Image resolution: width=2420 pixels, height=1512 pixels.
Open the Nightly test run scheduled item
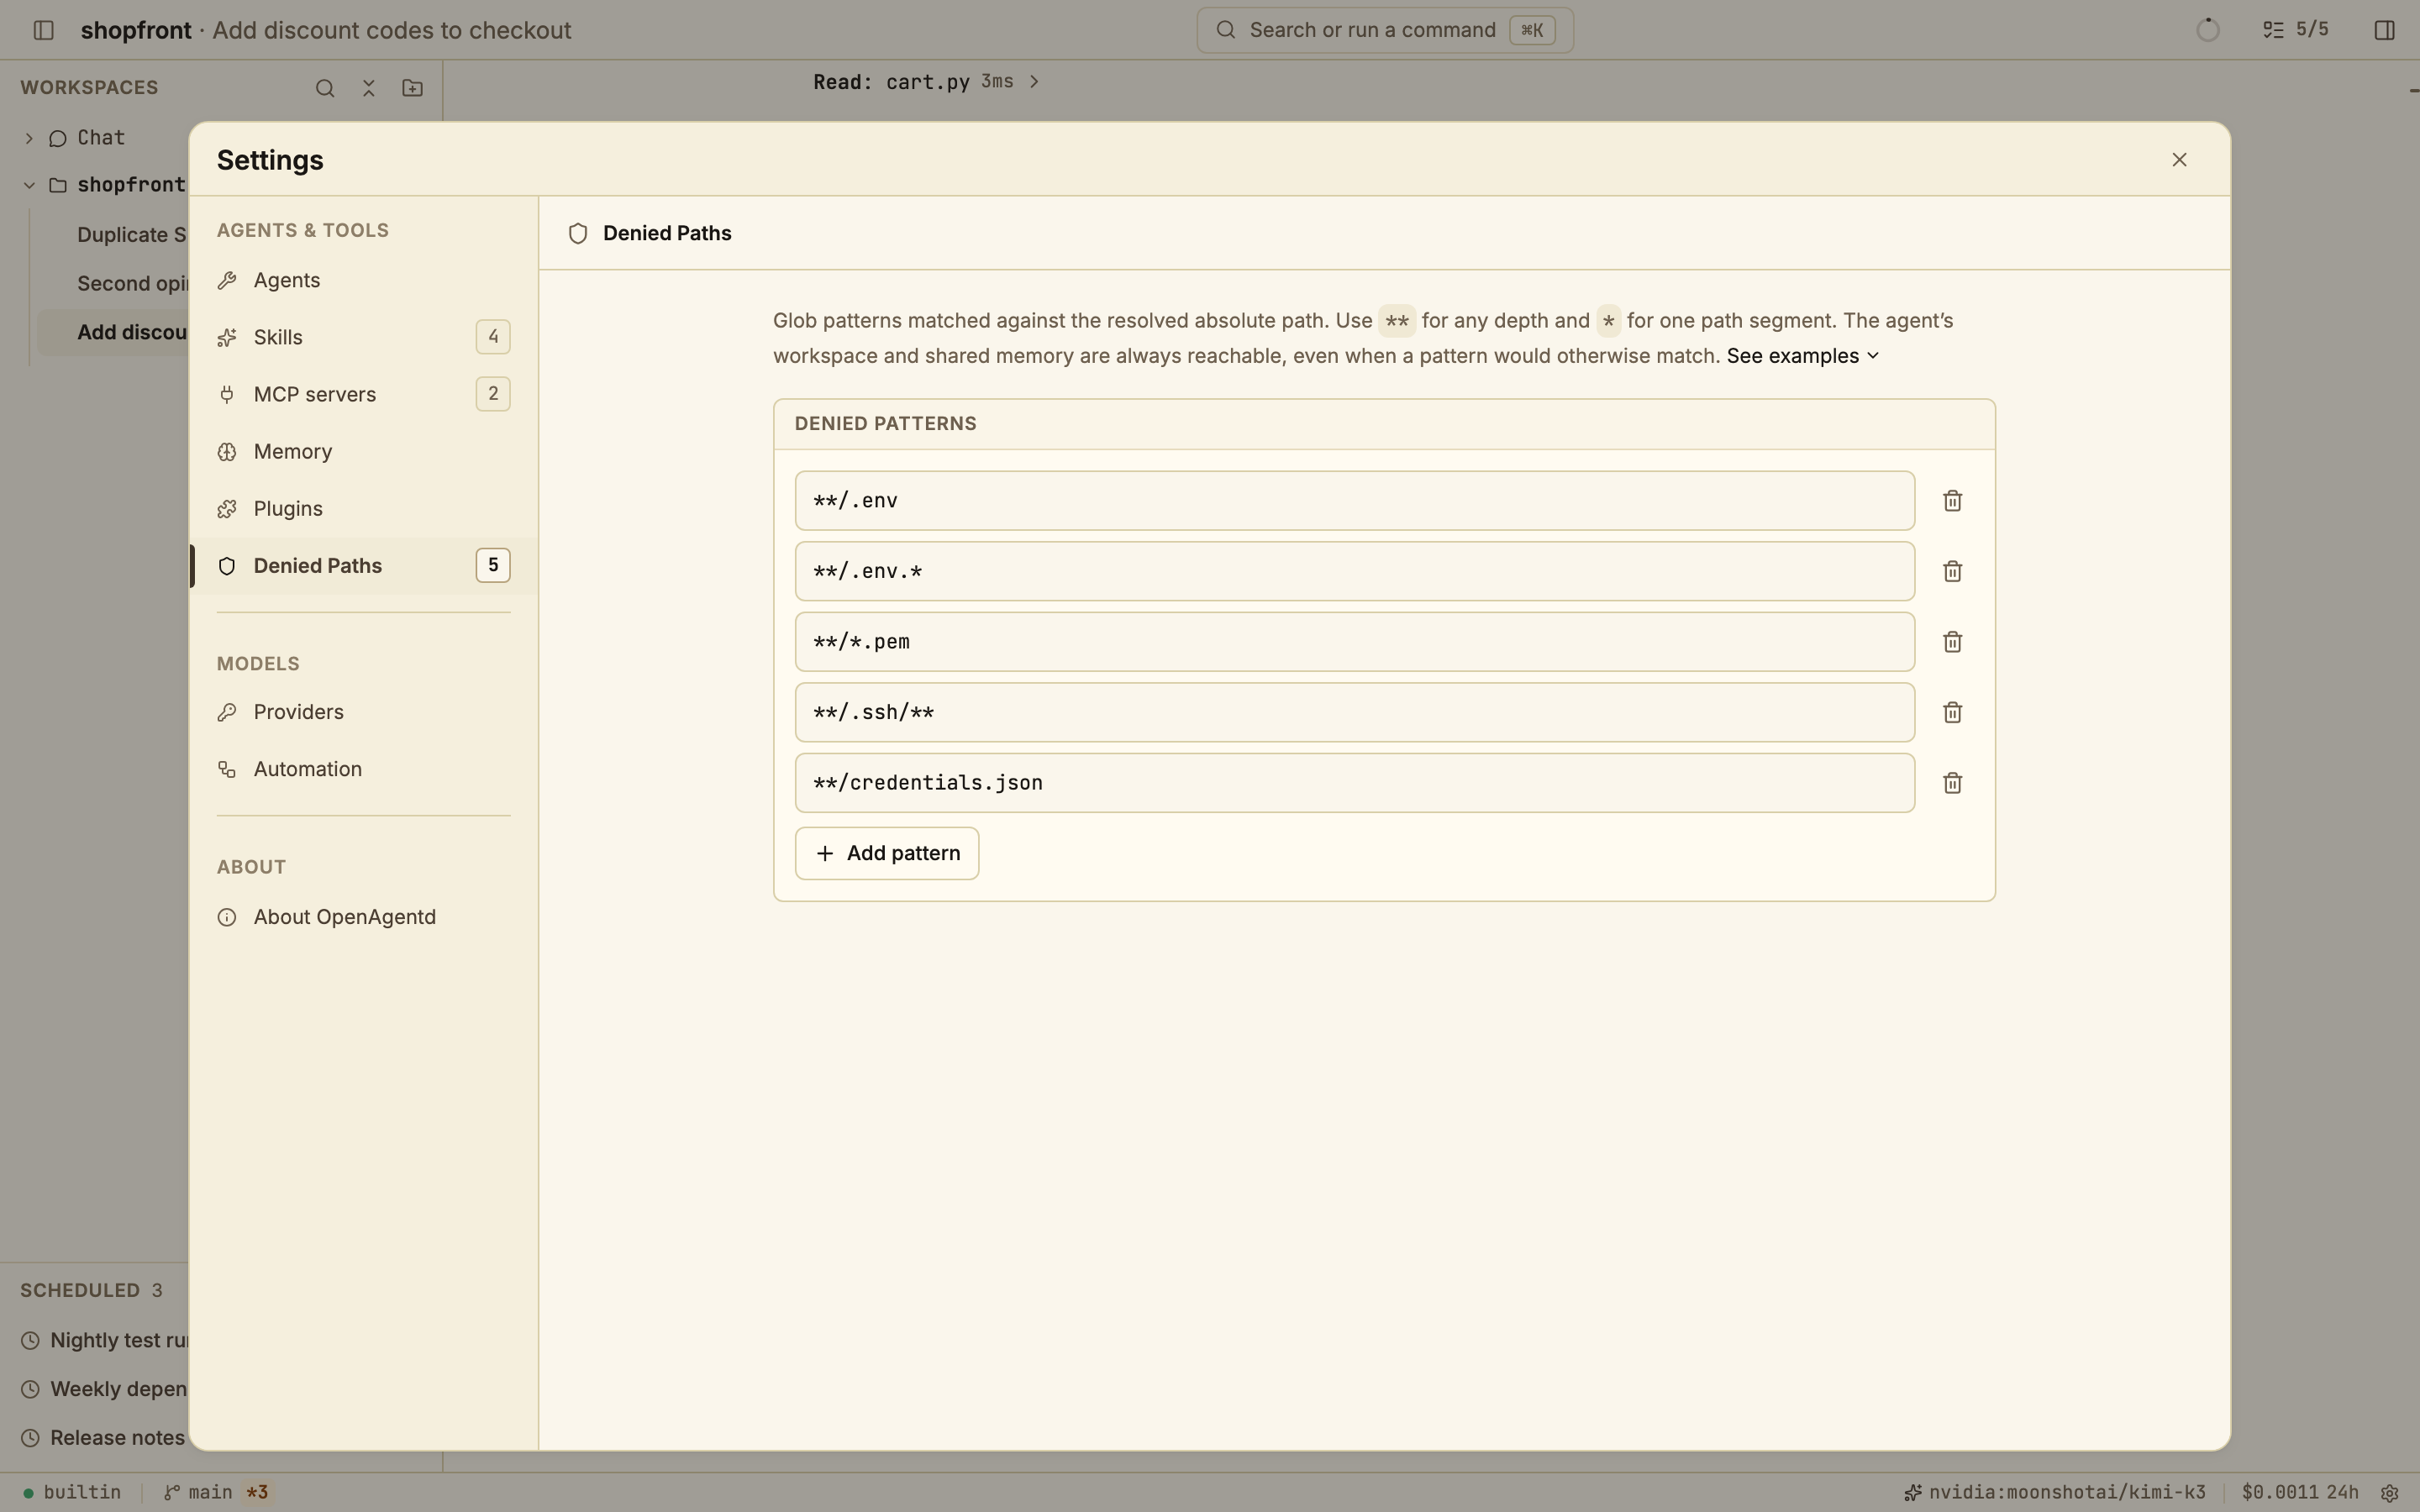click(104, 1341)
